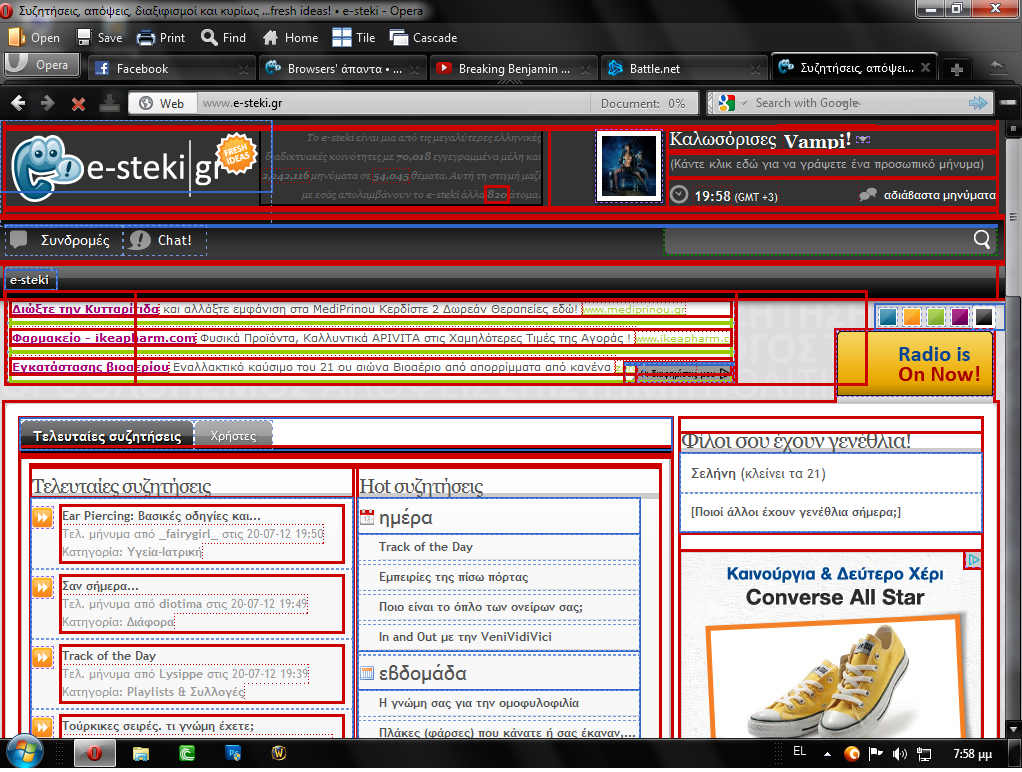Go forward to the next page
The image size is (1022, 772).
point(48,103)
